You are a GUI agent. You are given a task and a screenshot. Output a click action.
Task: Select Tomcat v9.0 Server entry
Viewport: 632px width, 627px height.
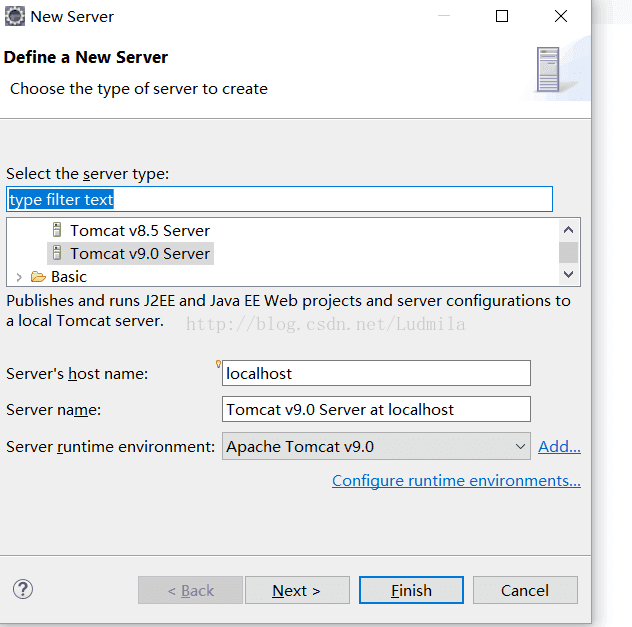pyautogui.click(x=140, y=253)
